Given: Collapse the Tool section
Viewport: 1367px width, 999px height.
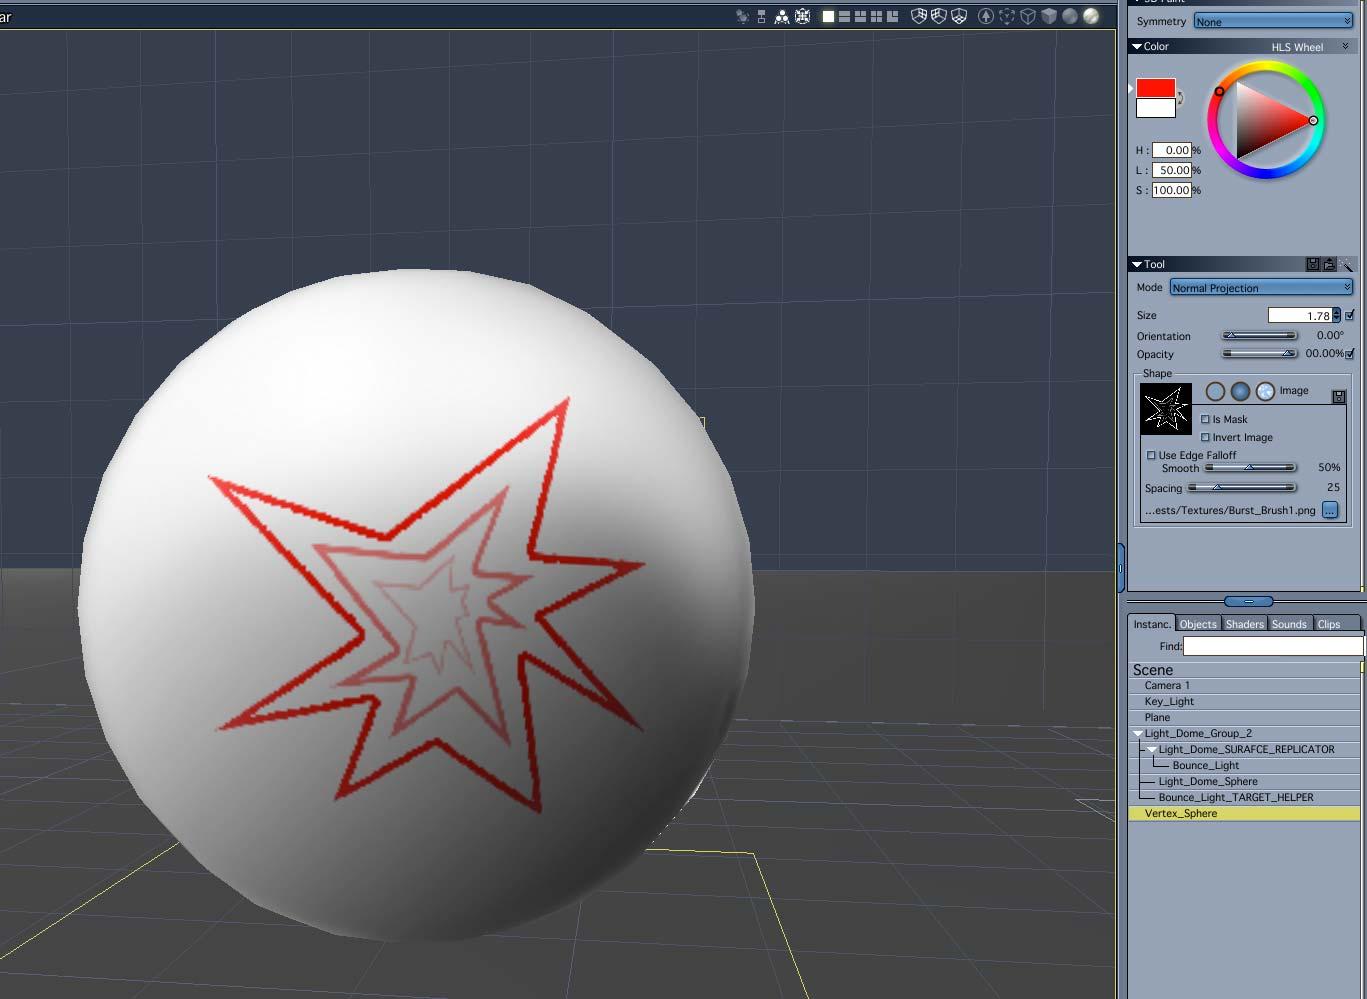Looking at the screenshot, I should [1137, 264].
